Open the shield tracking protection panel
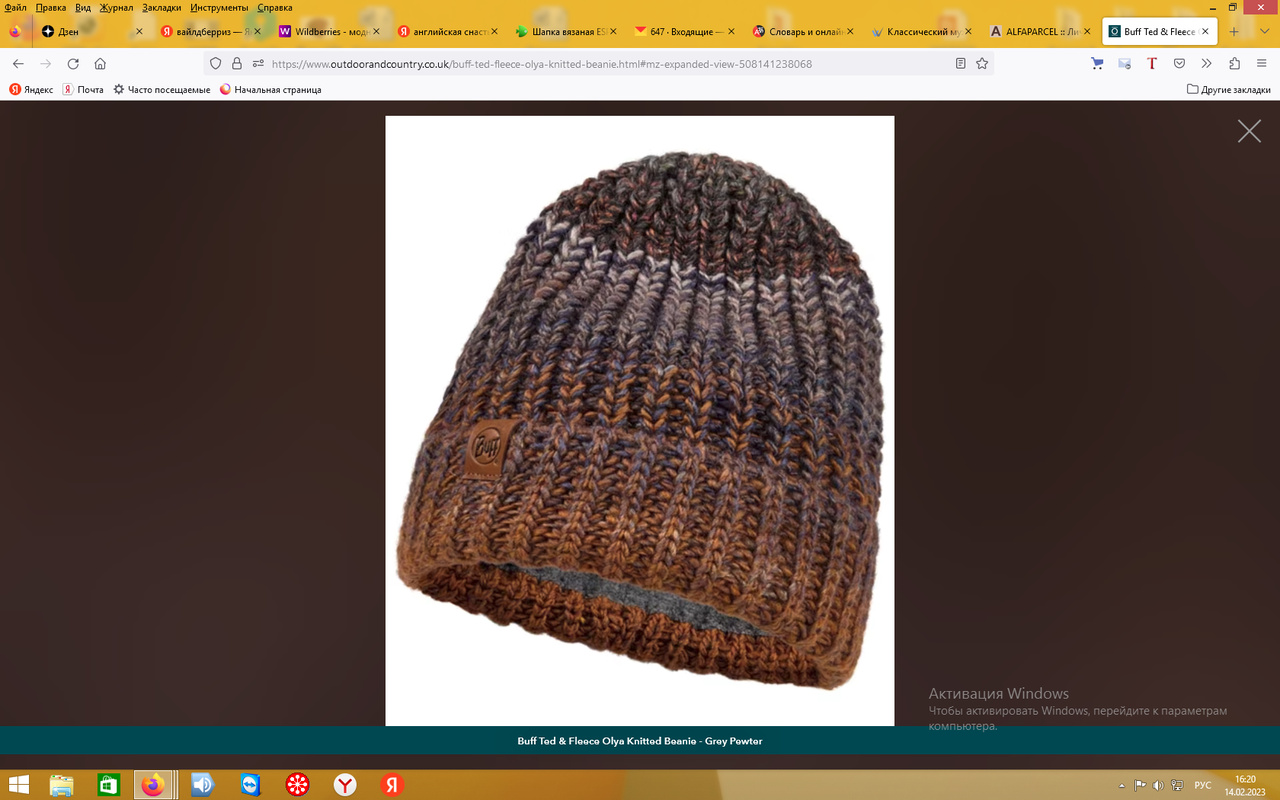Screen dimensions: 1280x800 [x=216, y=63]
